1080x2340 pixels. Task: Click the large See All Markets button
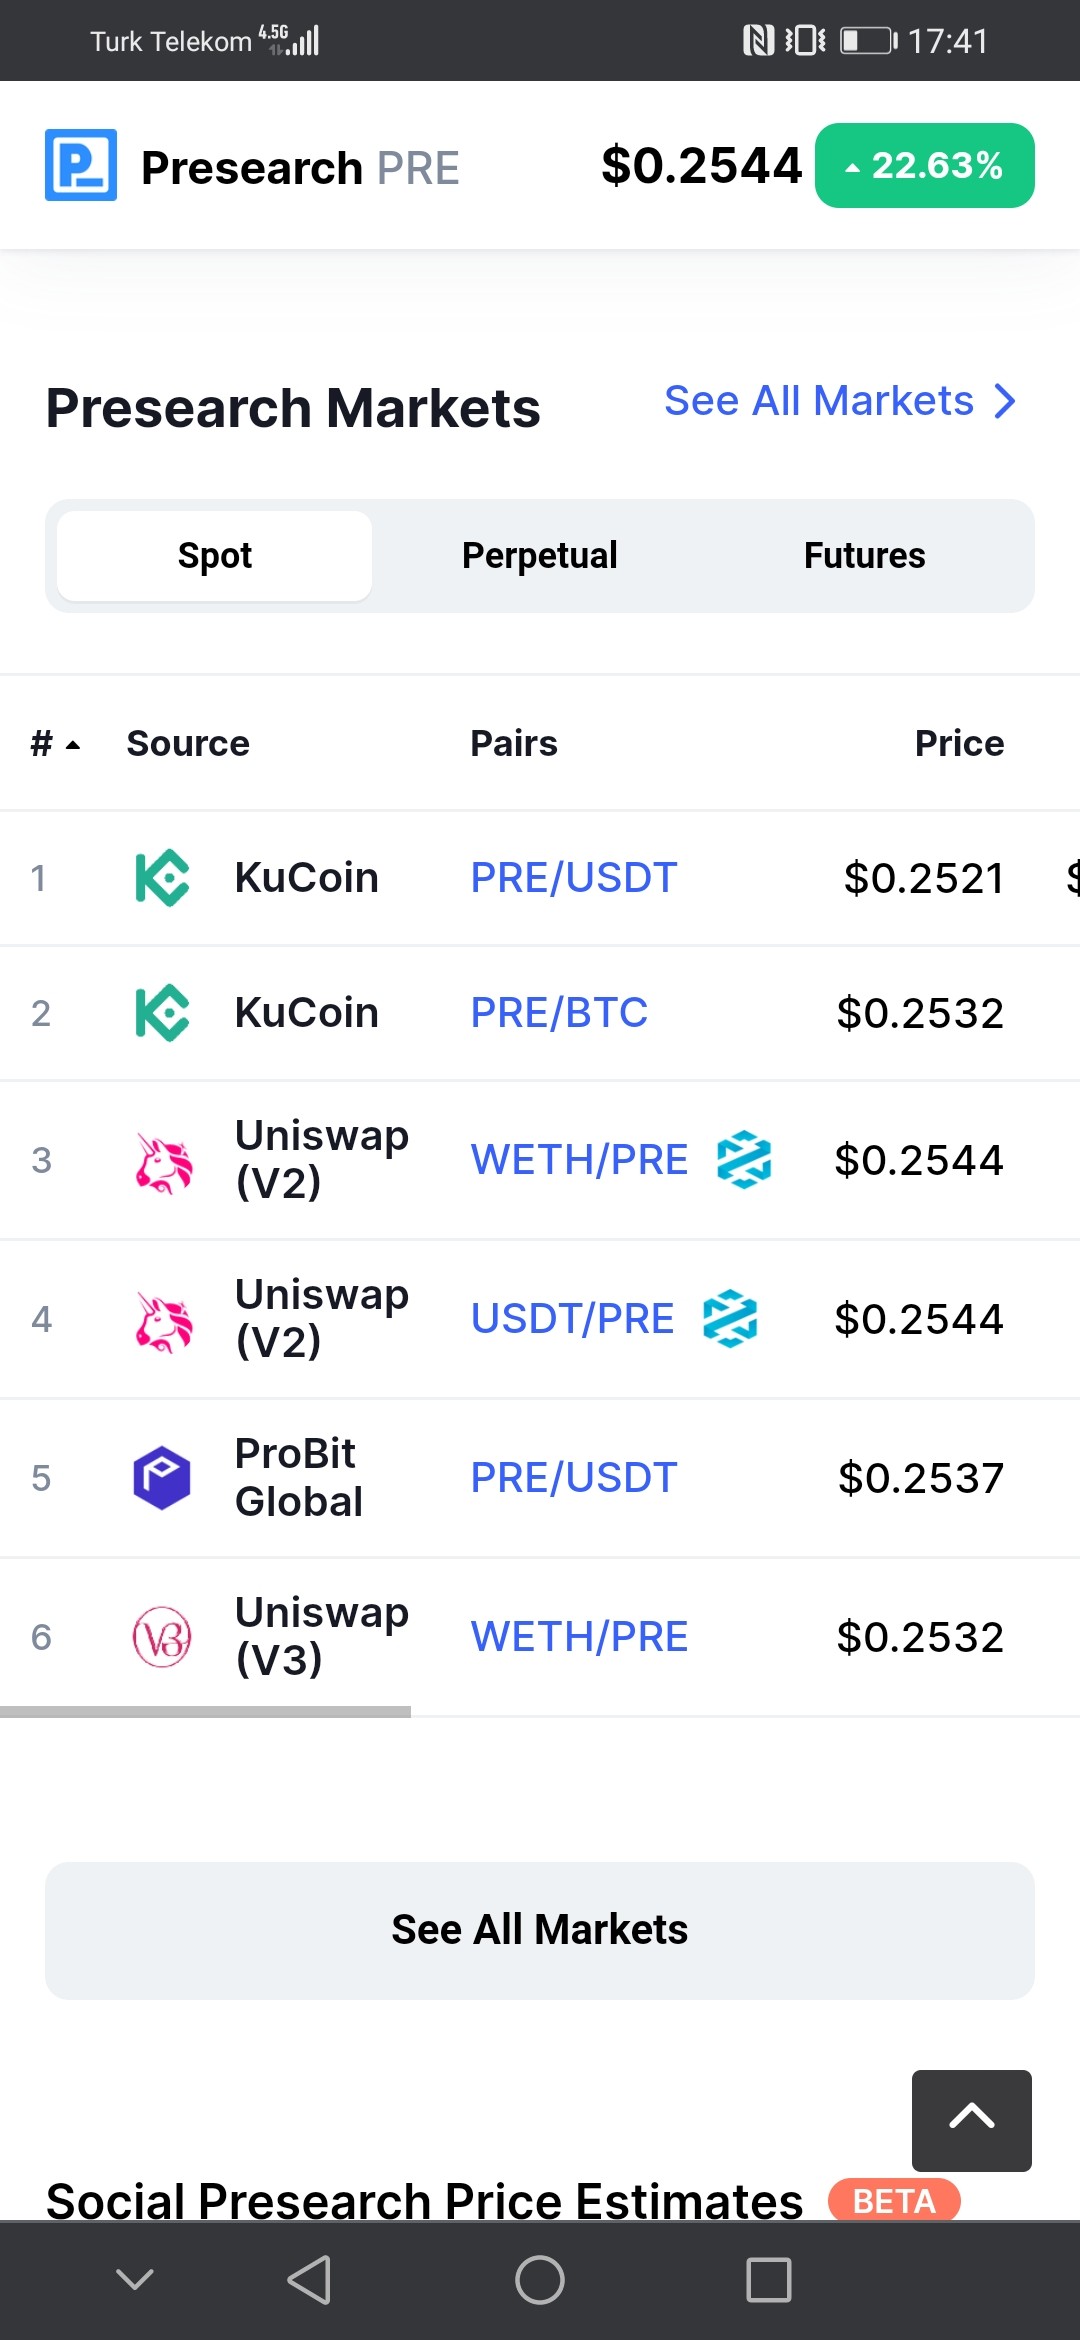pos(540,1930)
